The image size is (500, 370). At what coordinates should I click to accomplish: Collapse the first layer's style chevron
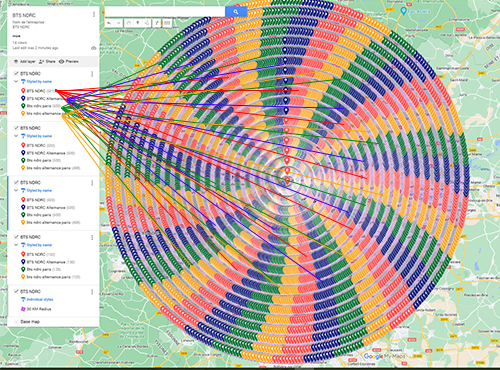pyautogui.click(x=16, y=81)
